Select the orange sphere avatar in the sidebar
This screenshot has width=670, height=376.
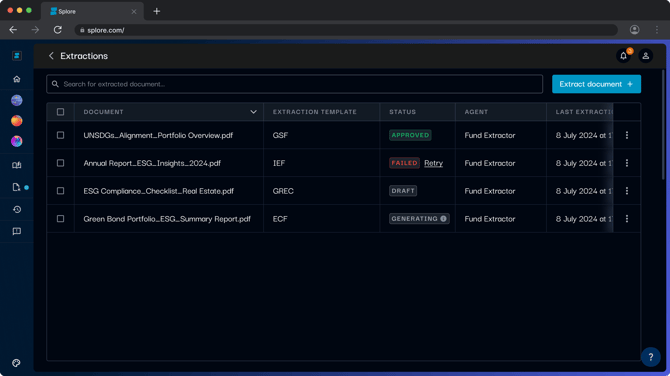tap(17, 120)
